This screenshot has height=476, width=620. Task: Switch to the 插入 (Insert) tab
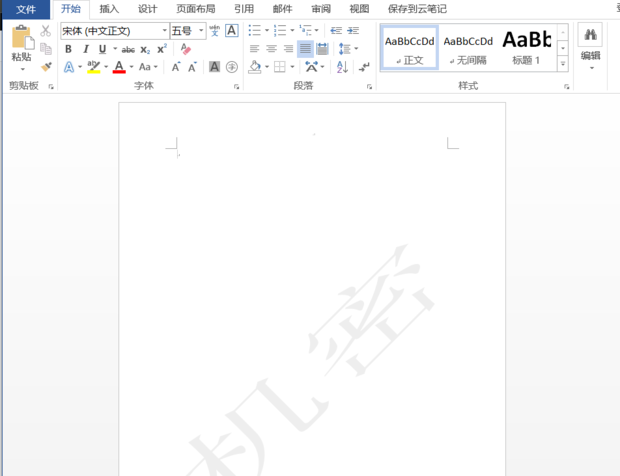109,9
